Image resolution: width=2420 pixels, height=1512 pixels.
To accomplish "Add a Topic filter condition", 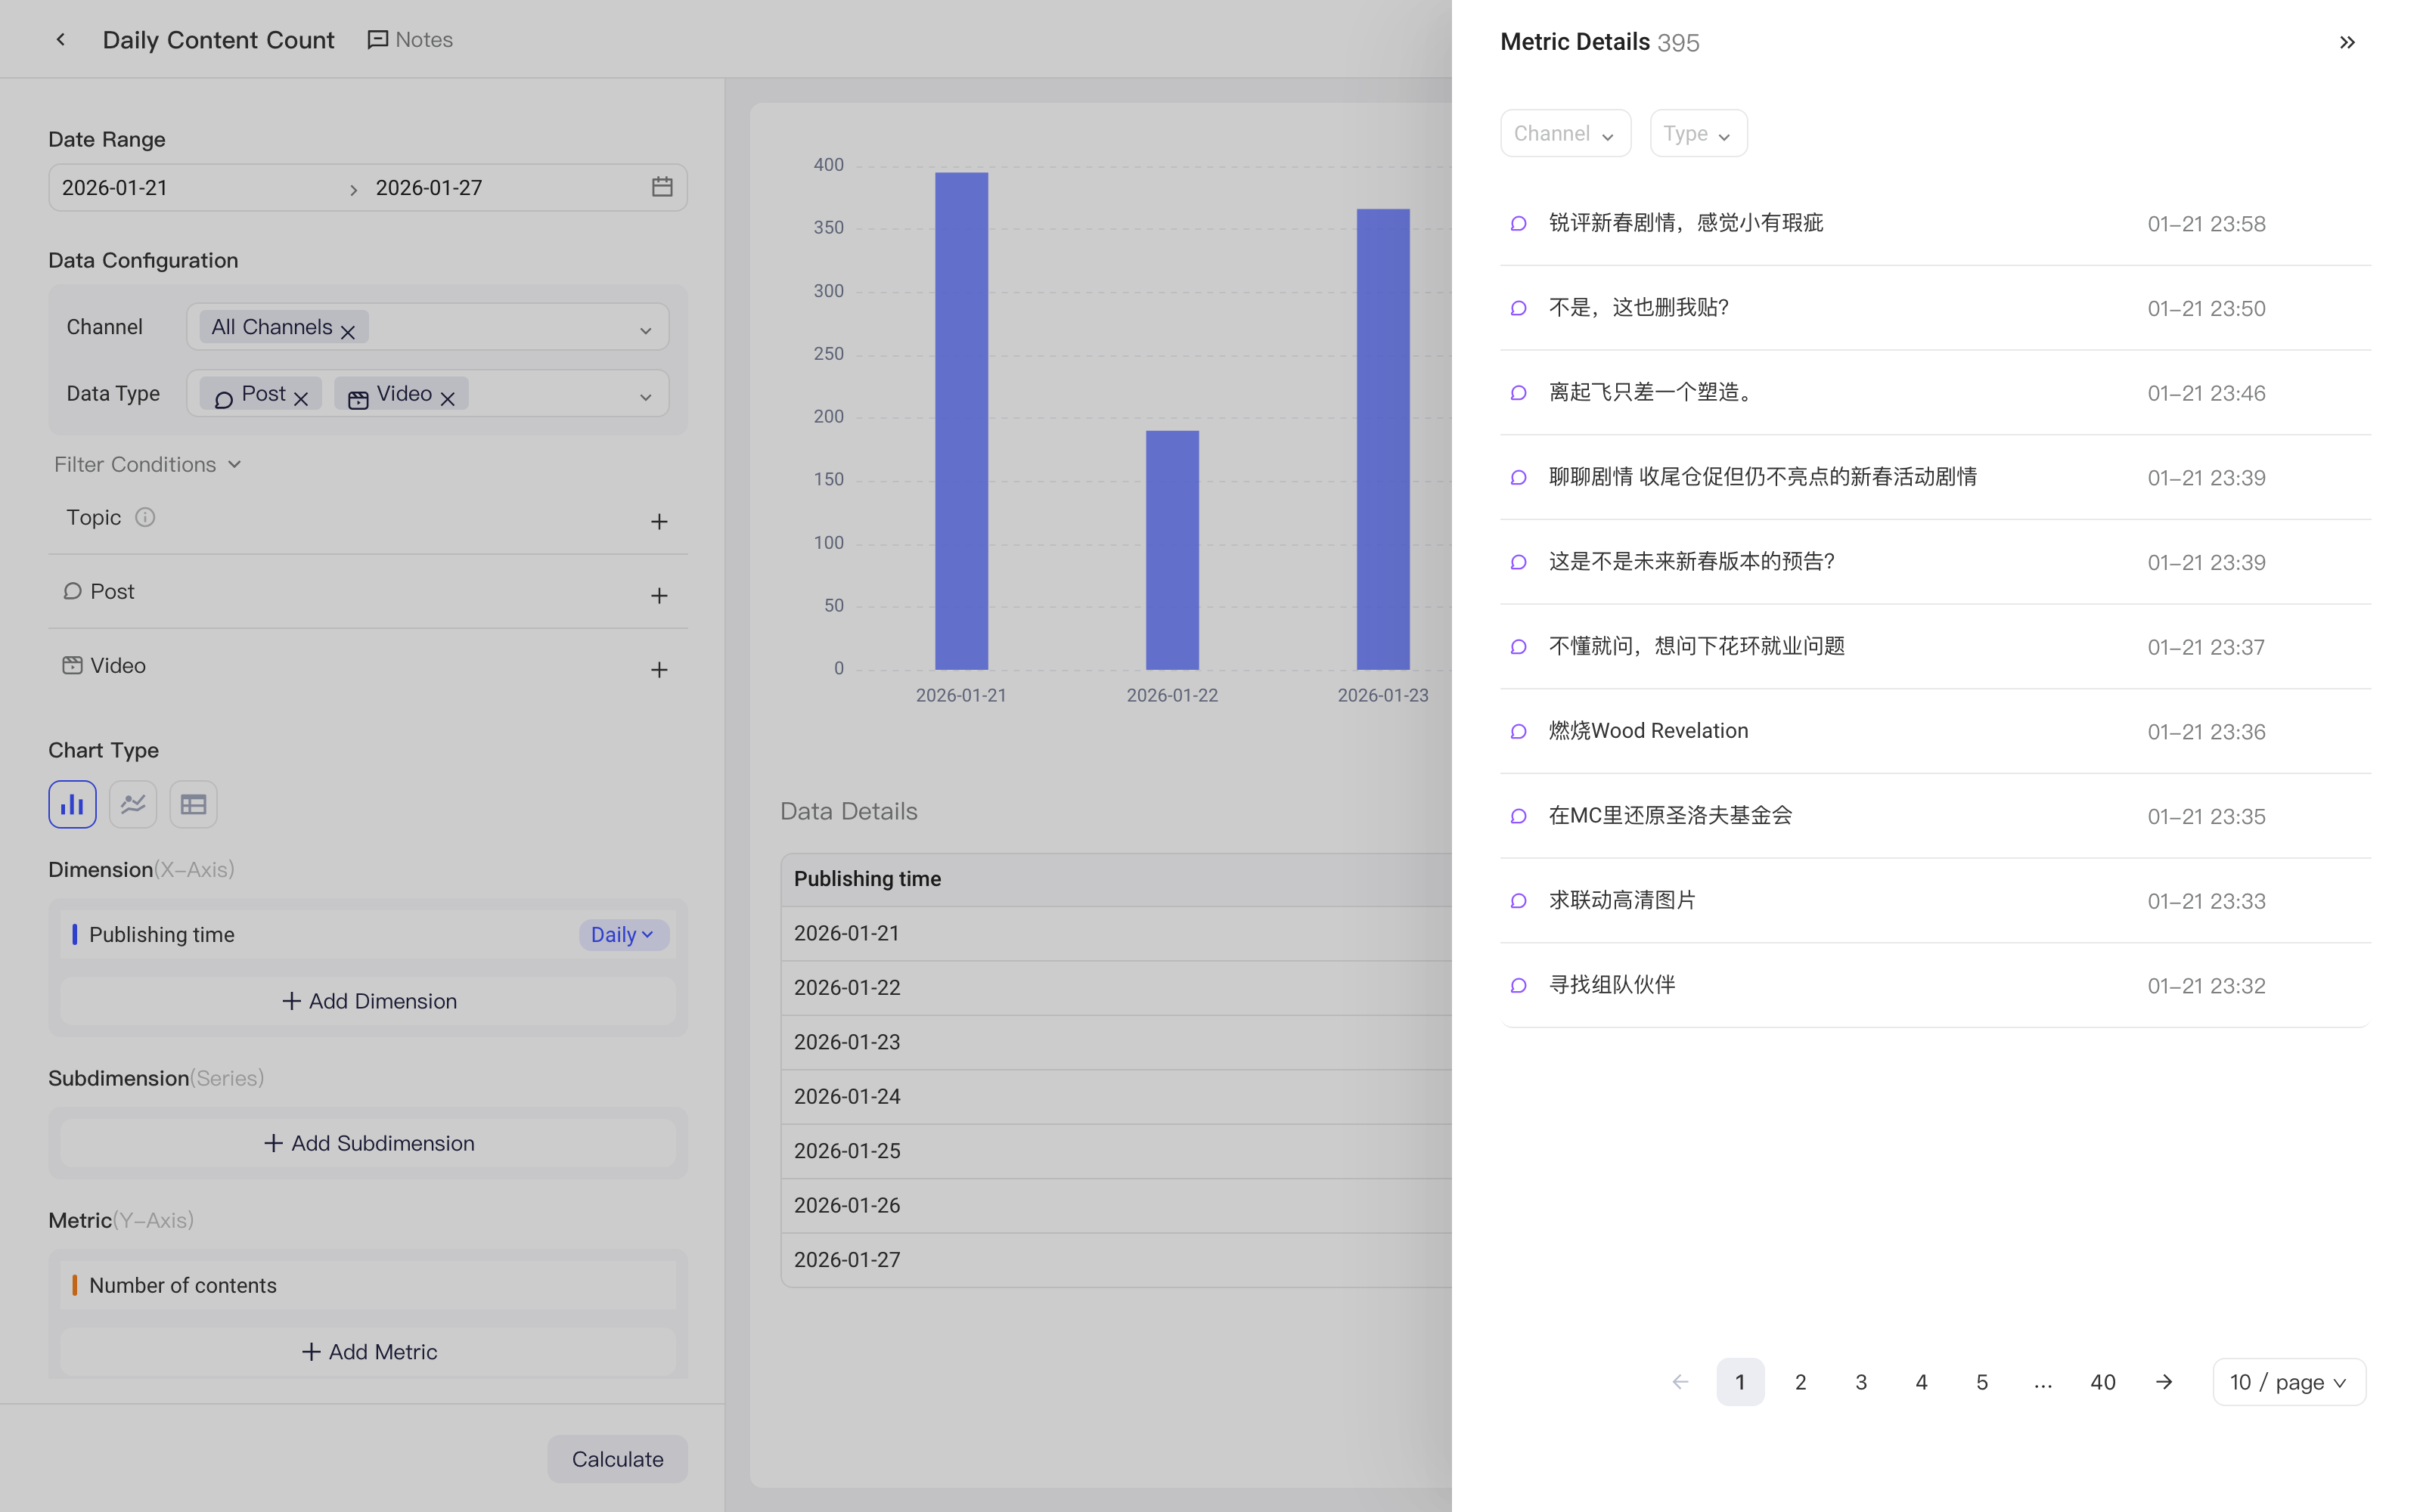I will [x=659, y=521].
